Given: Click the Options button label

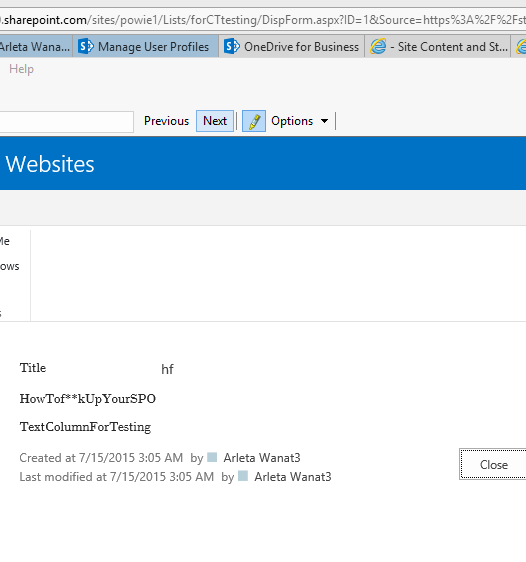Looking at the screenshot, I should coord(292,121).
